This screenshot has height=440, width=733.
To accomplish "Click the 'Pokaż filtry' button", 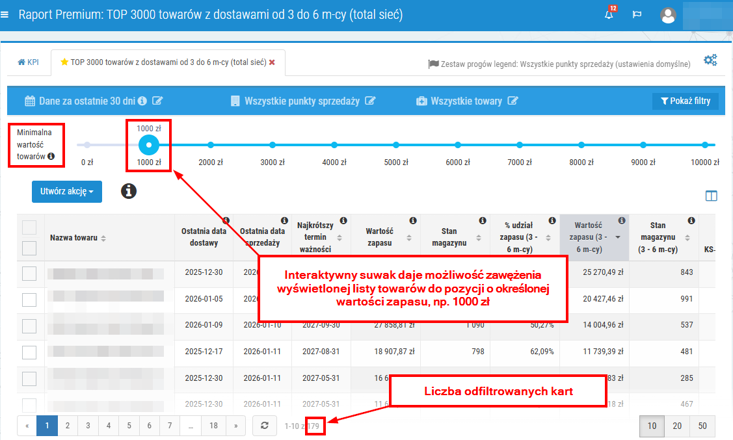I will [x=684, y=101].
